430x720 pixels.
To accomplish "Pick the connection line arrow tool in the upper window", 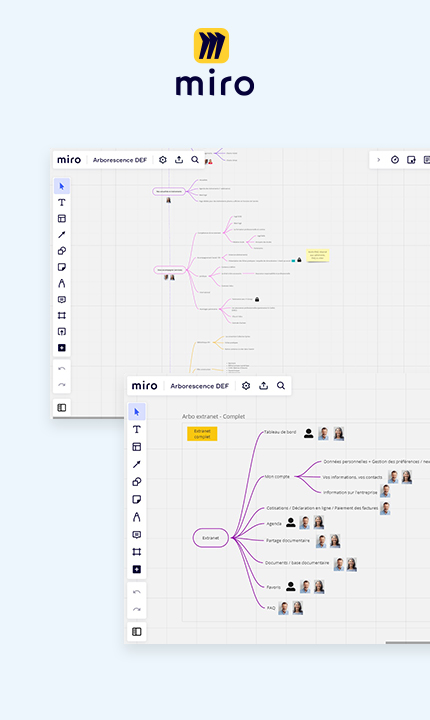I will click(62, 235).
